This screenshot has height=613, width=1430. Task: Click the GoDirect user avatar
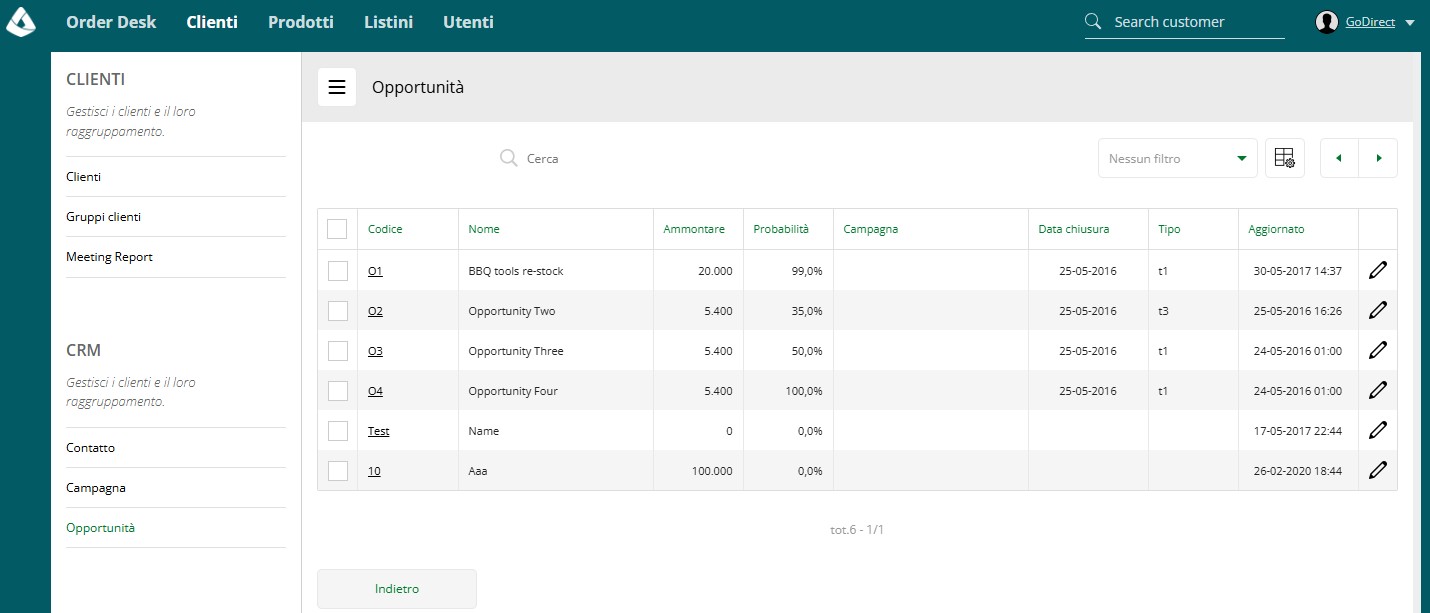[1327, 22]
